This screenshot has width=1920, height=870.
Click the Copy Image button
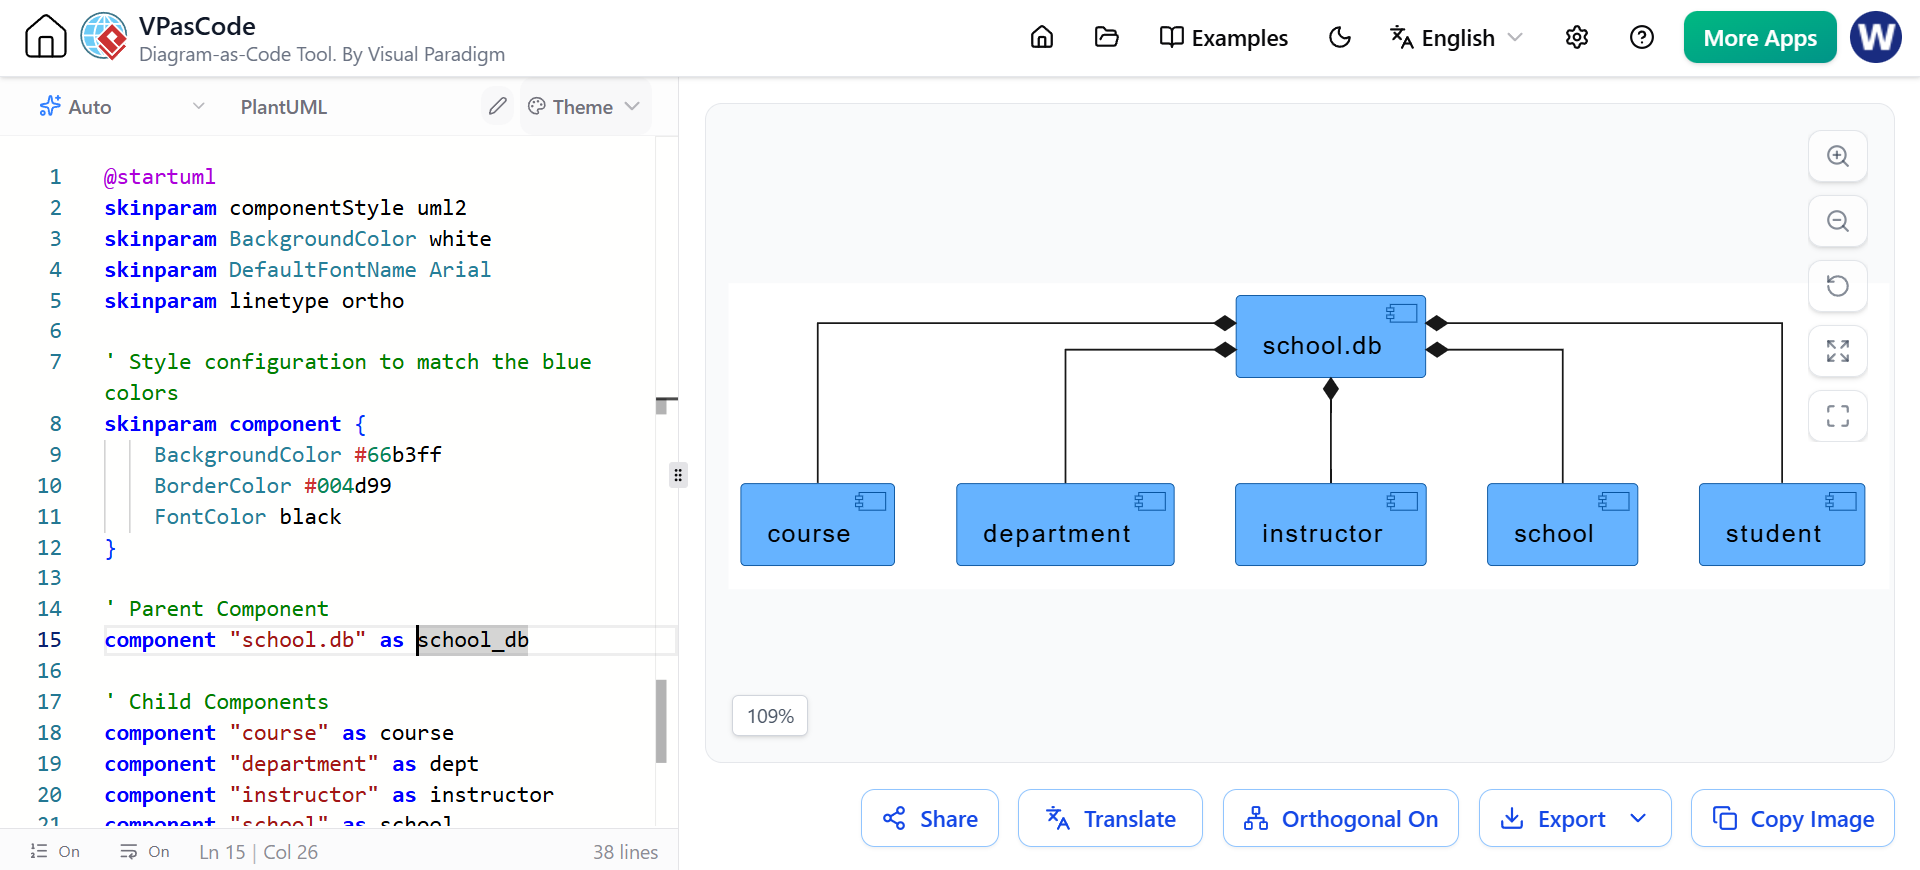click(1793, 819)
